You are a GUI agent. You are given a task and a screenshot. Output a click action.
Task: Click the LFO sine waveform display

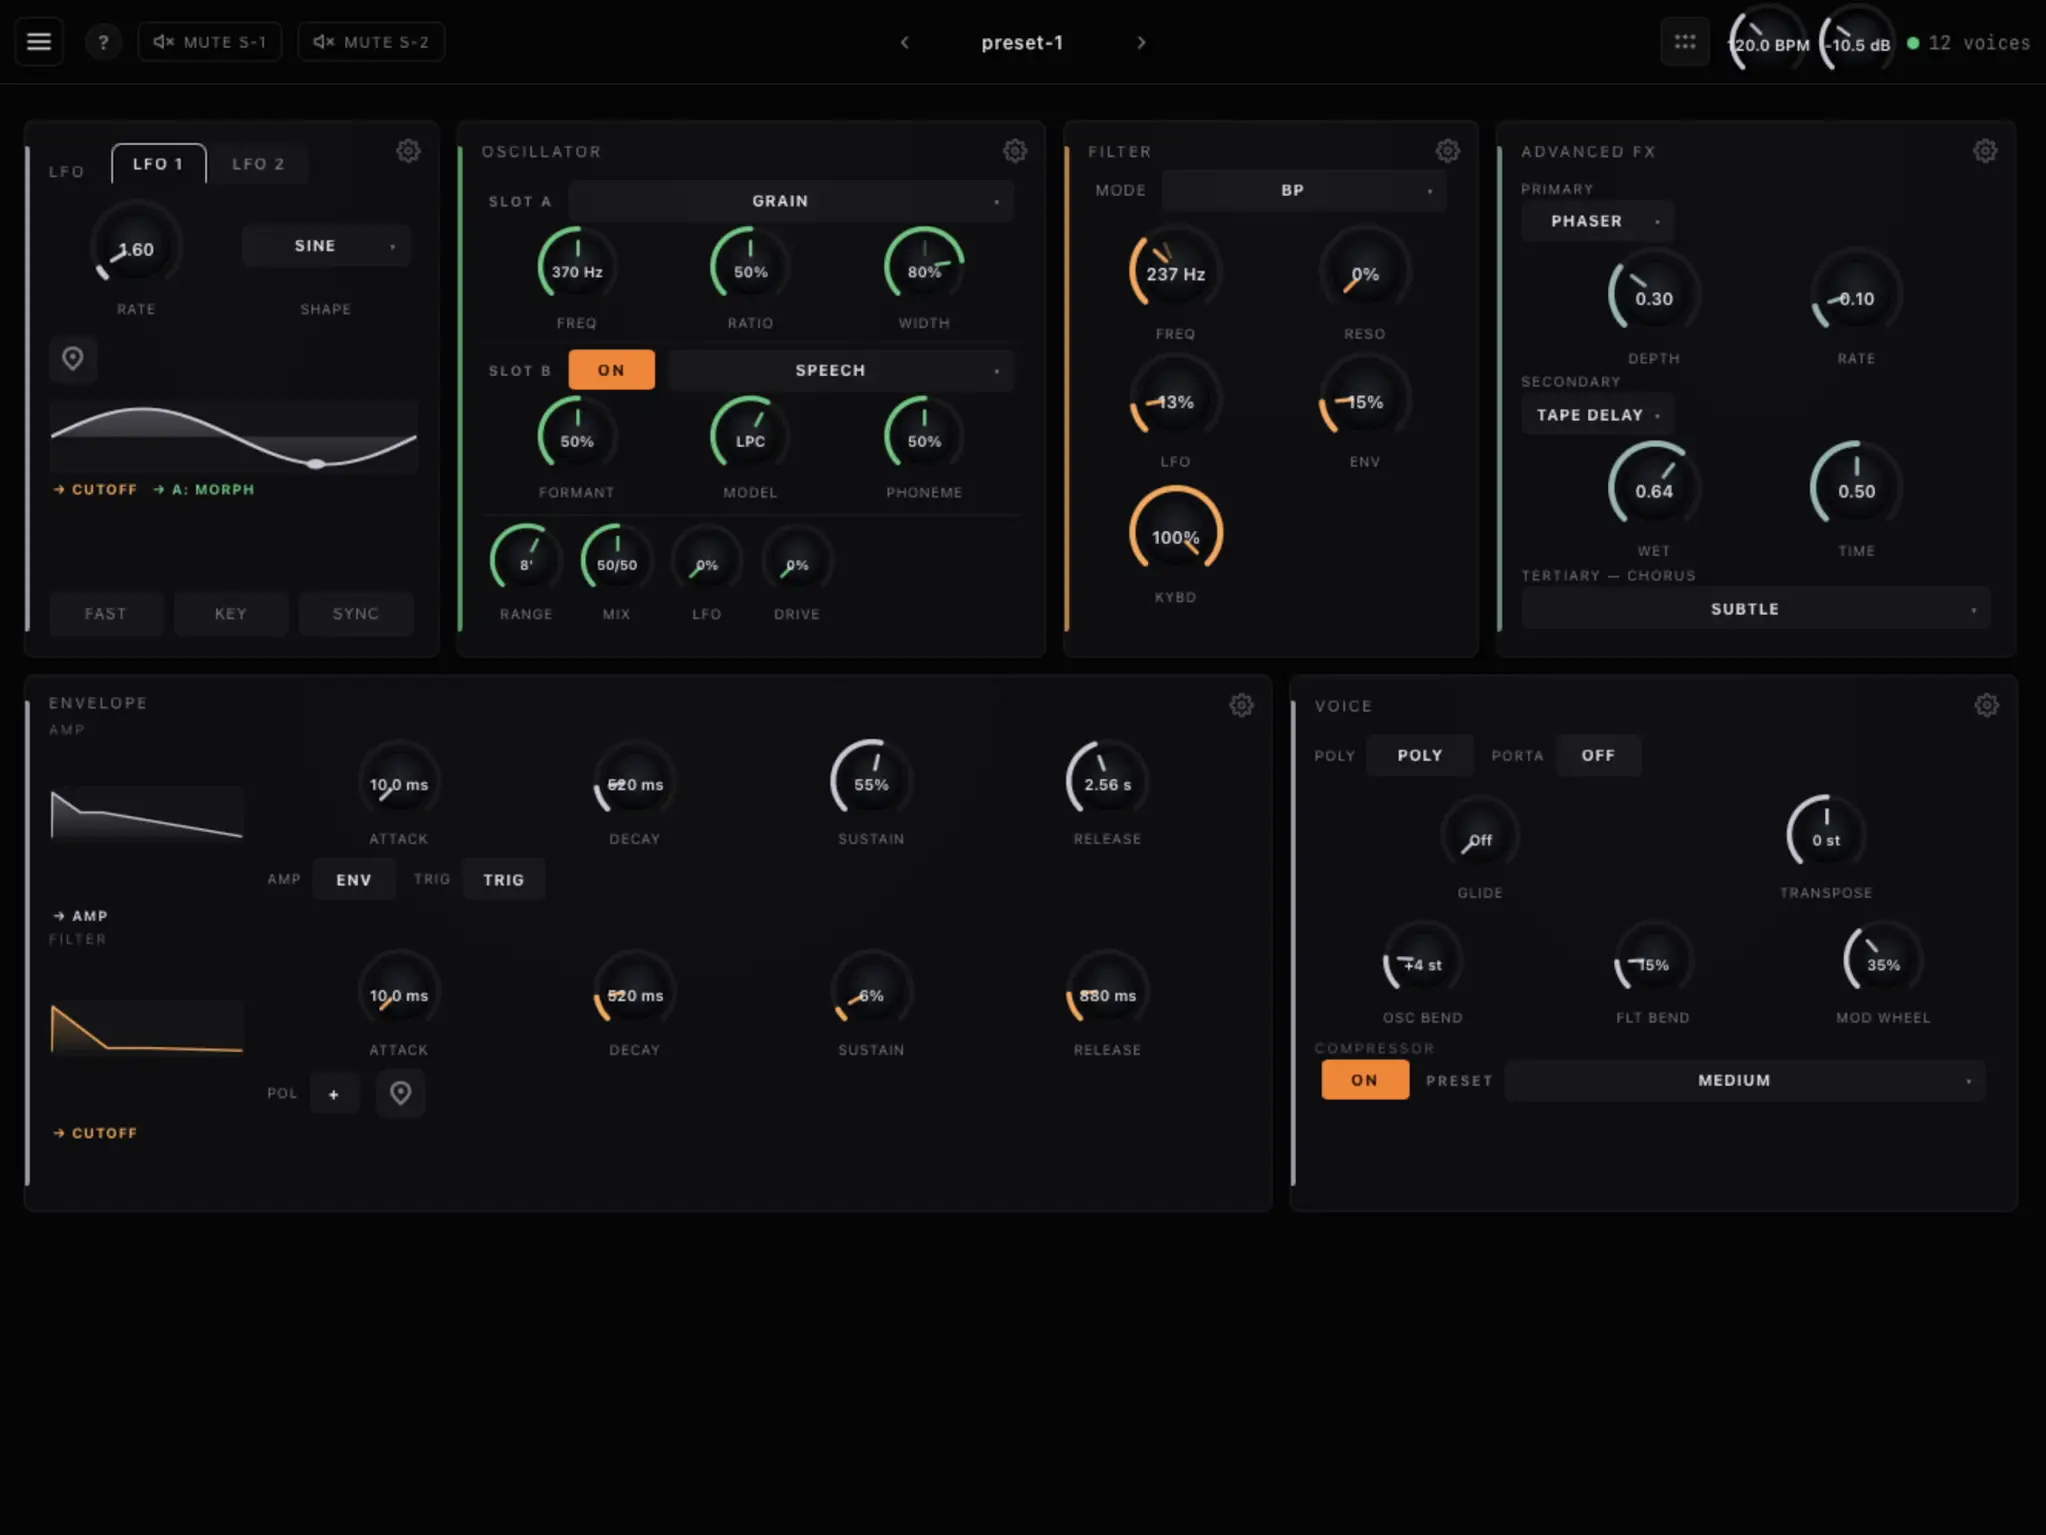click(x=234, y=437)
